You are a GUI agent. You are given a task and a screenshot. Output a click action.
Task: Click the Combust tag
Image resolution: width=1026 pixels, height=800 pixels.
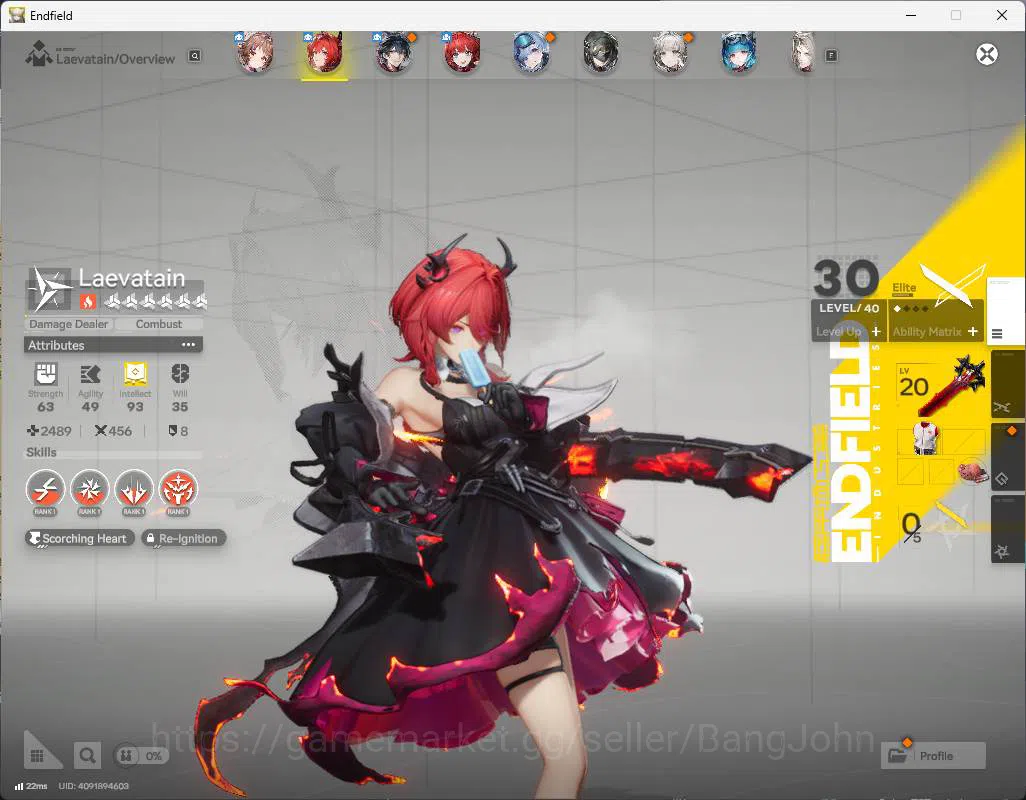[x=158, y=324]
